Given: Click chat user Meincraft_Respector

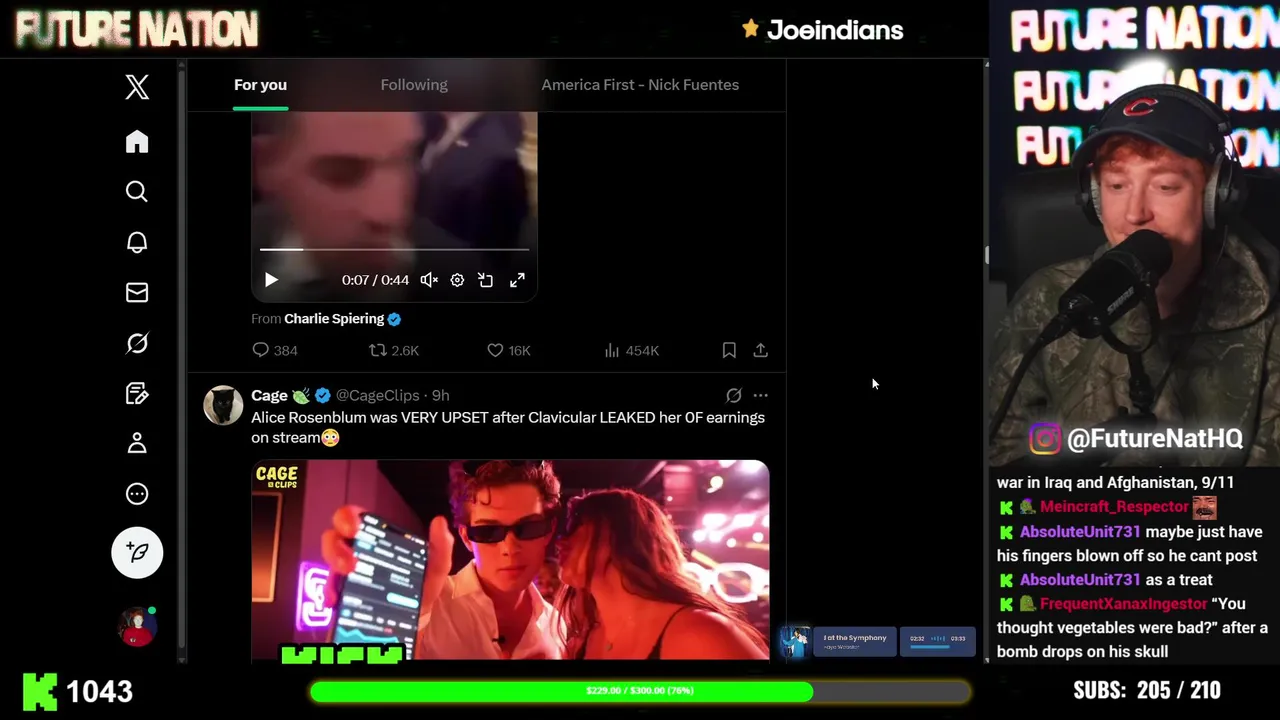Looking at the screenshot, I should [x=1114, y=507].
